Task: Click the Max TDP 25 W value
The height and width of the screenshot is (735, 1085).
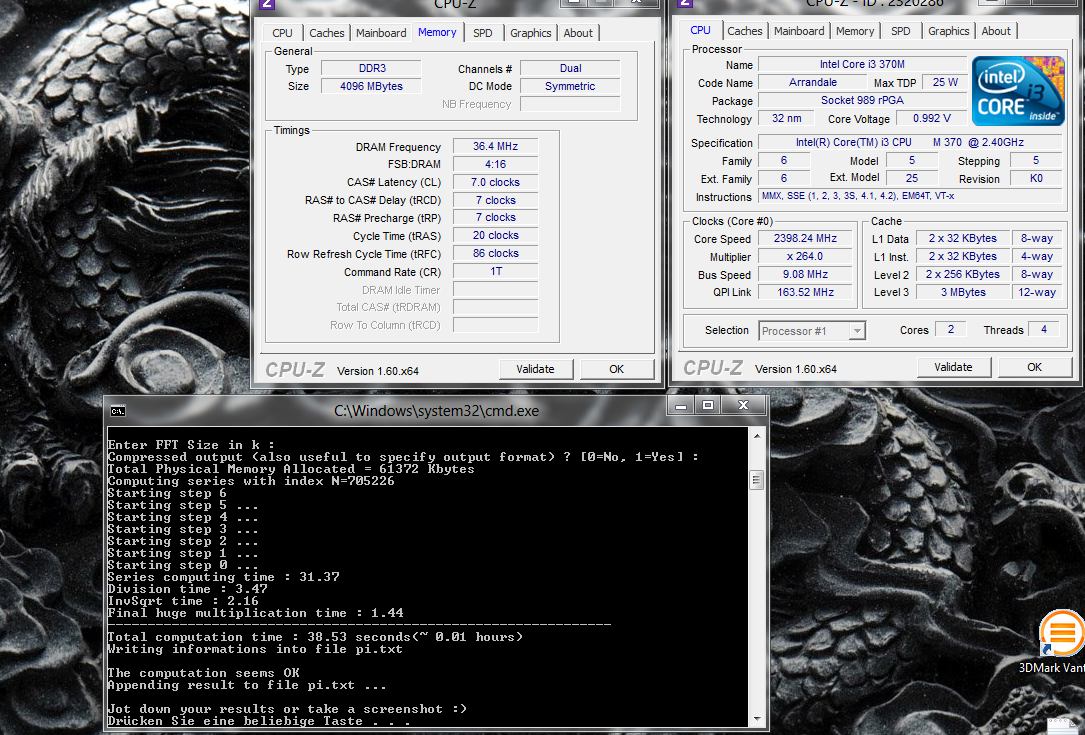Action: coord(945,82)
